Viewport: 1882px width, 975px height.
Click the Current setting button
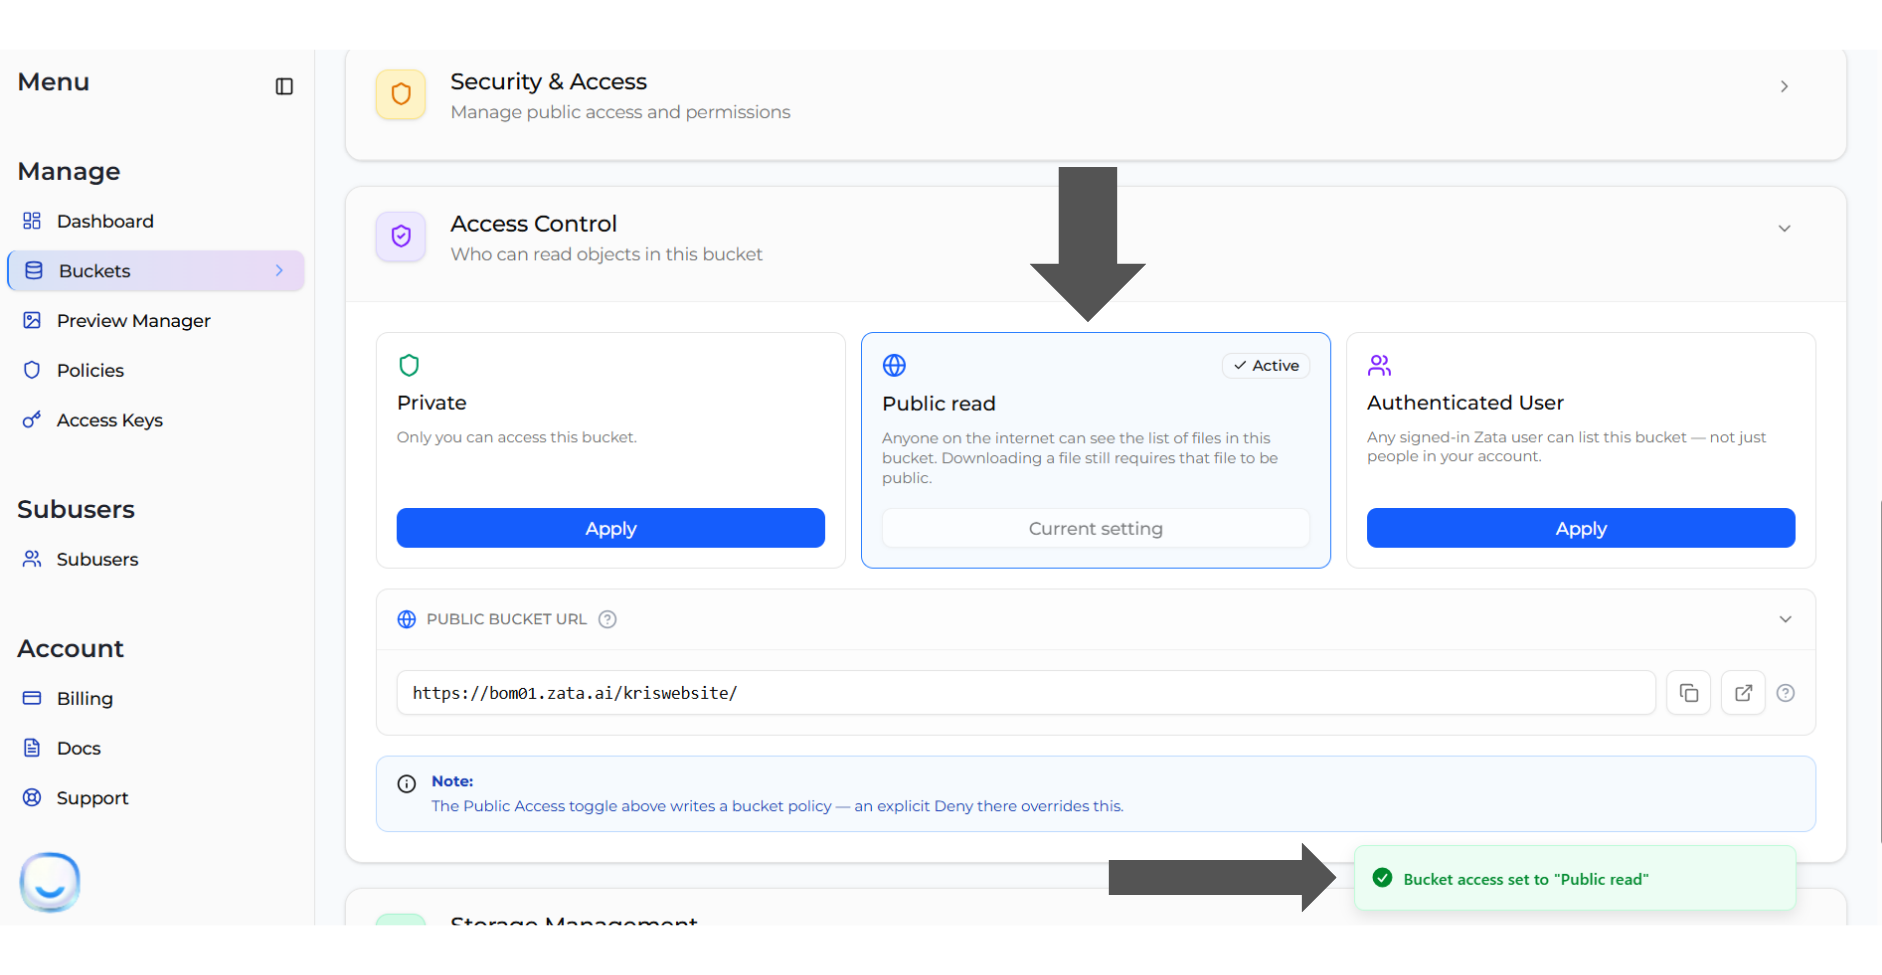click(1096, 528)
